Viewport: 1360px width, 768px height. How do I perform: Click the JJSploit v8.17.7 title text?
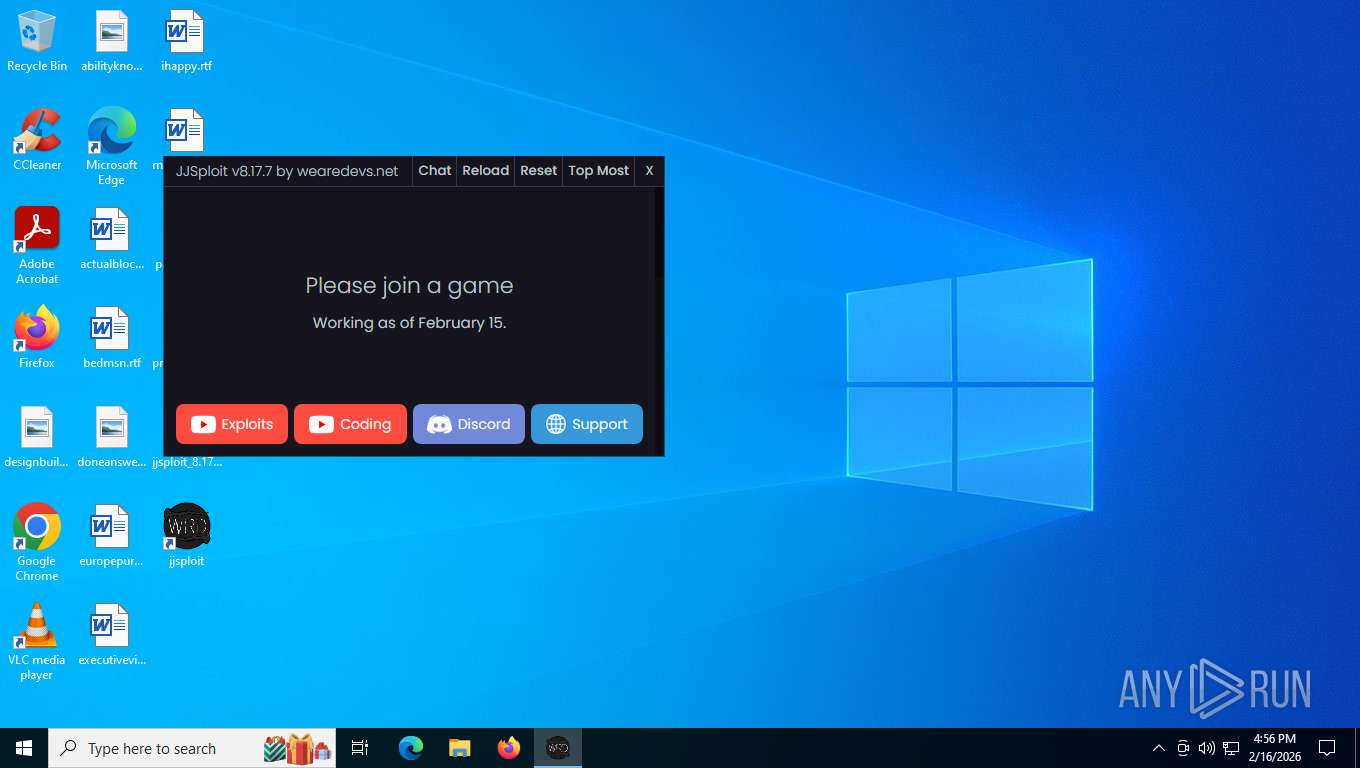tap(287, 171)
